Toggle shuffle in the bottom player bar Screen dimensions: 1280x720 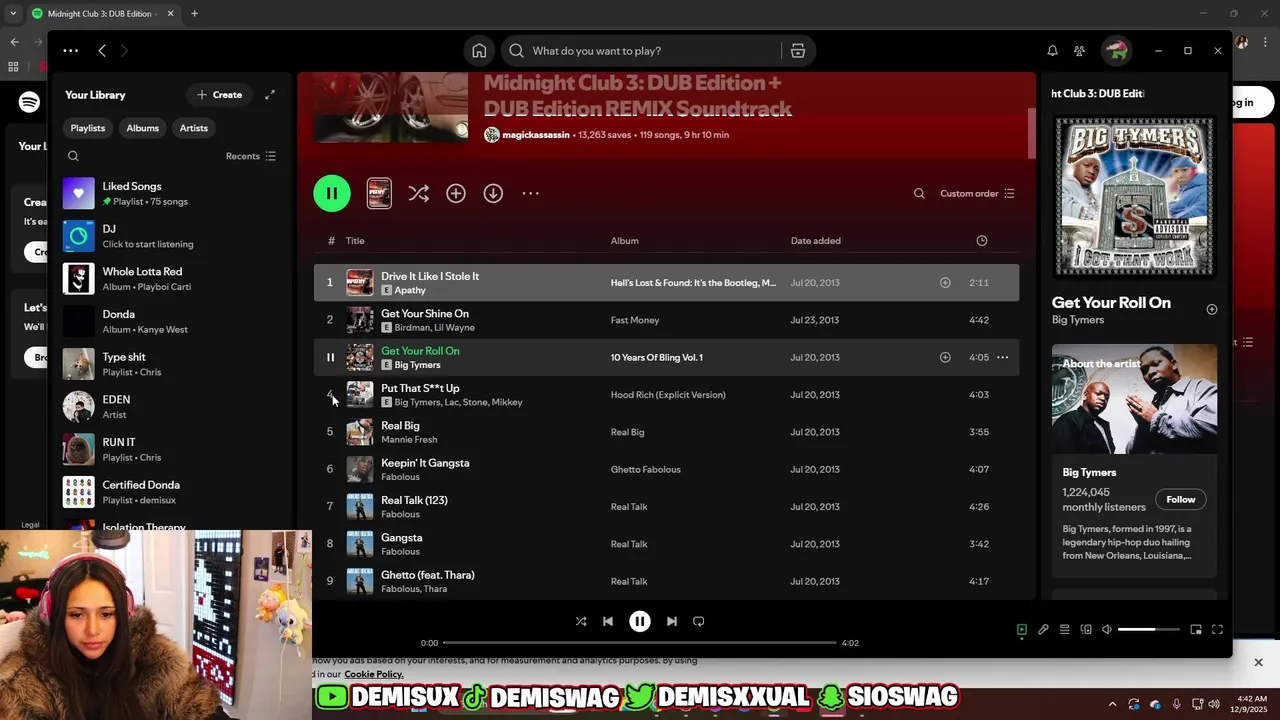(x=581, y=621)
